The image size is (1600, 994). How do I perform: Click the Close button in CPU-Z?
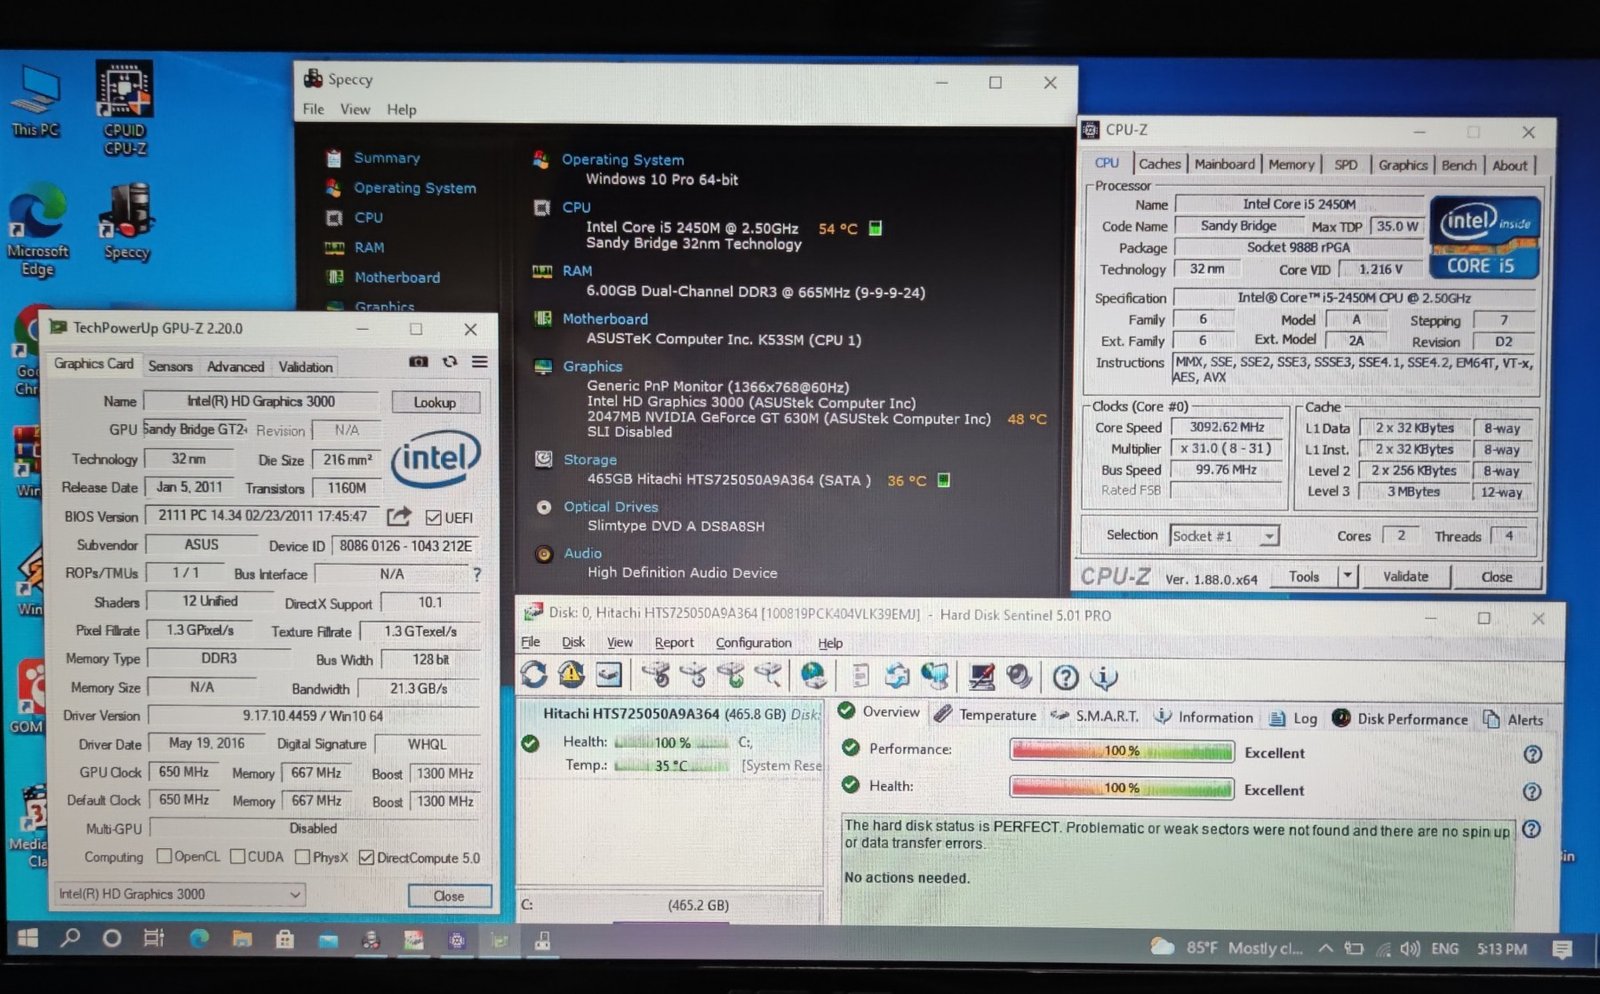pos(1496,577)
